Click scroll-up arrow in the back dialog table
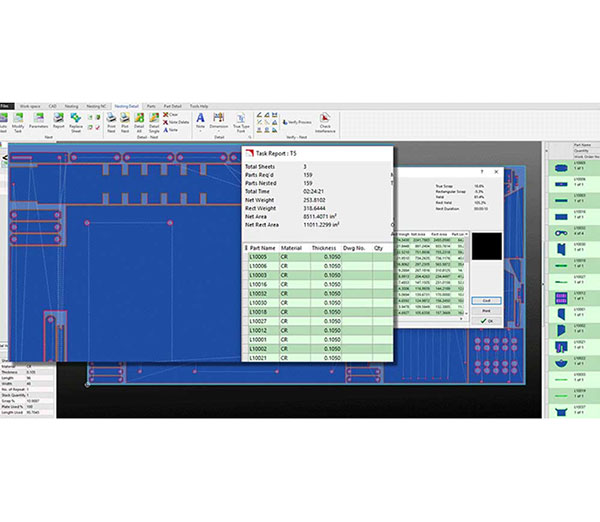The width and height of the screenshot is (600, 522). coord(466,234)
